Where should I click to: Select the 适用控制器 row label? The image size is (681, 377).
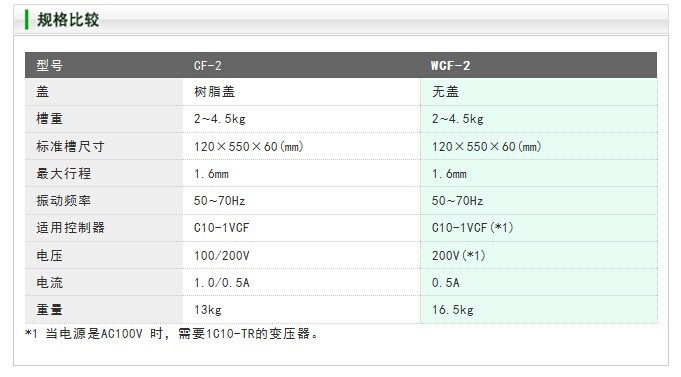point(70,228)
